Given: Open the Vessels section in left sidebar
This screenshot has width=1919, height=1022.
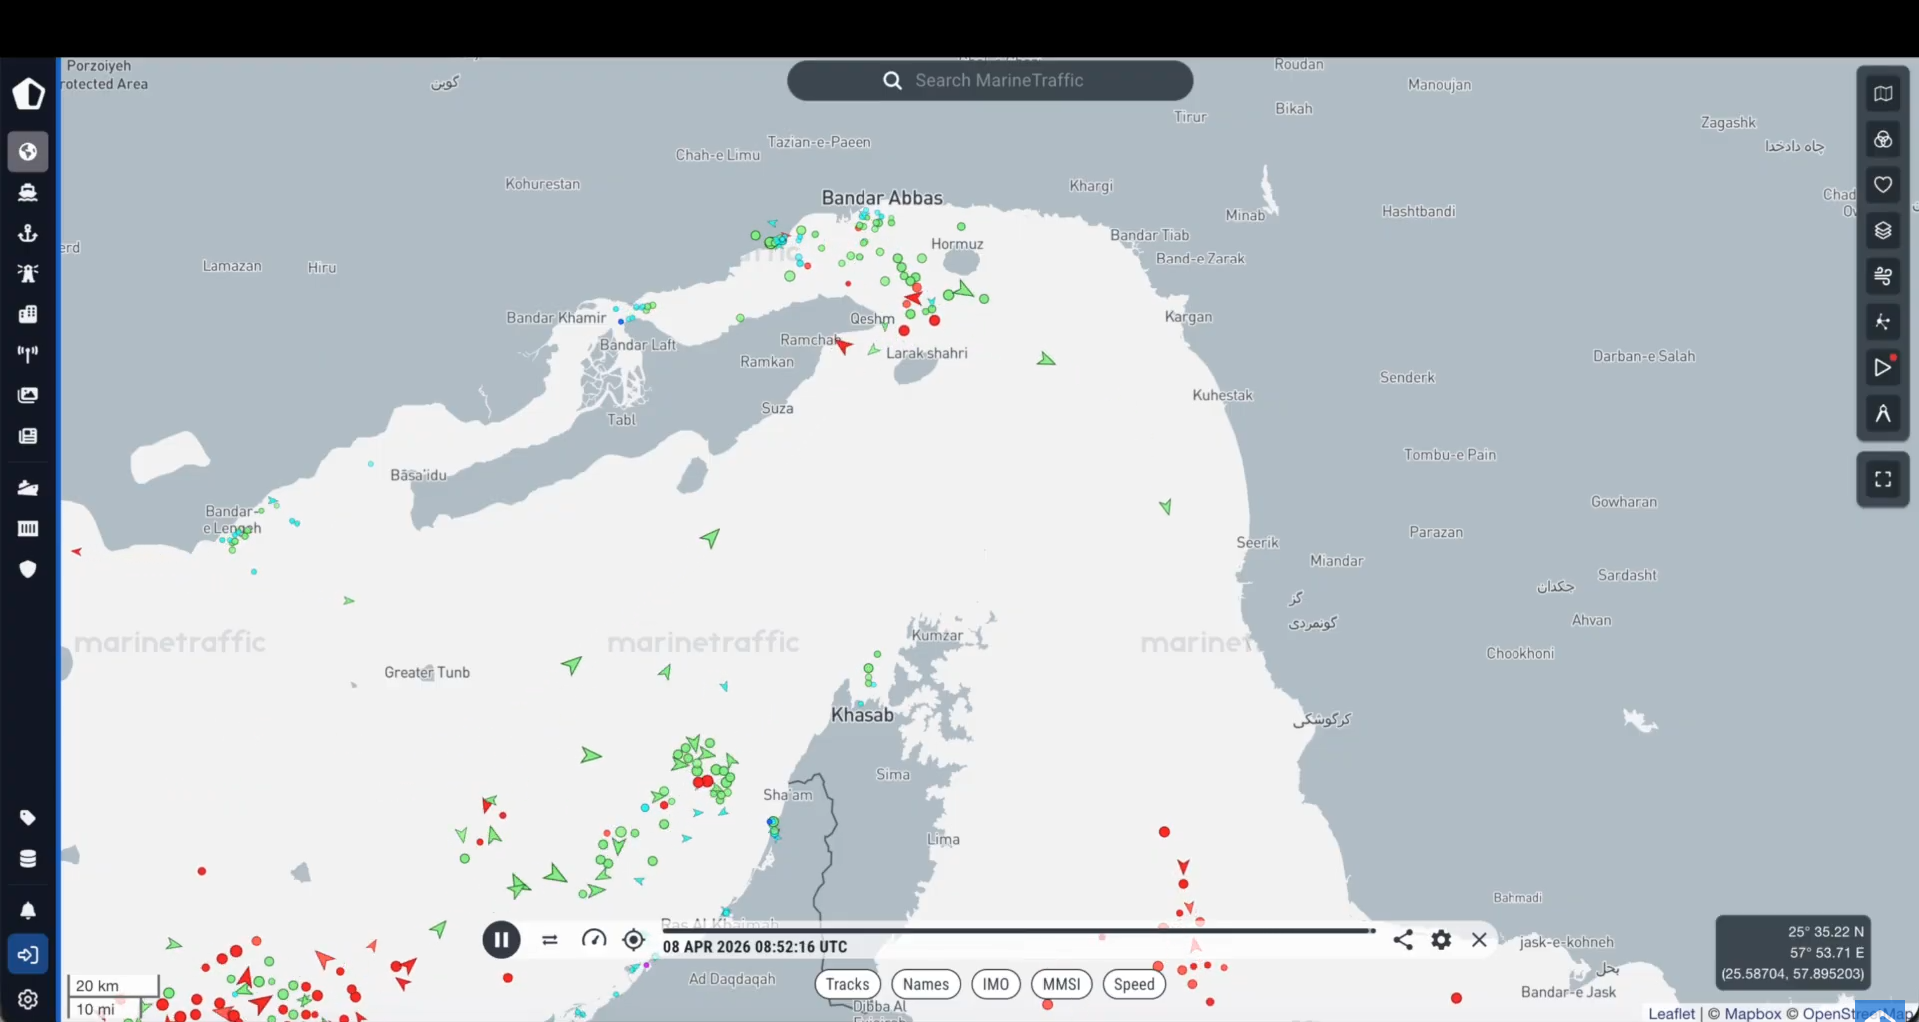Looking at the screenshot, I should click(x=28, y=192).
